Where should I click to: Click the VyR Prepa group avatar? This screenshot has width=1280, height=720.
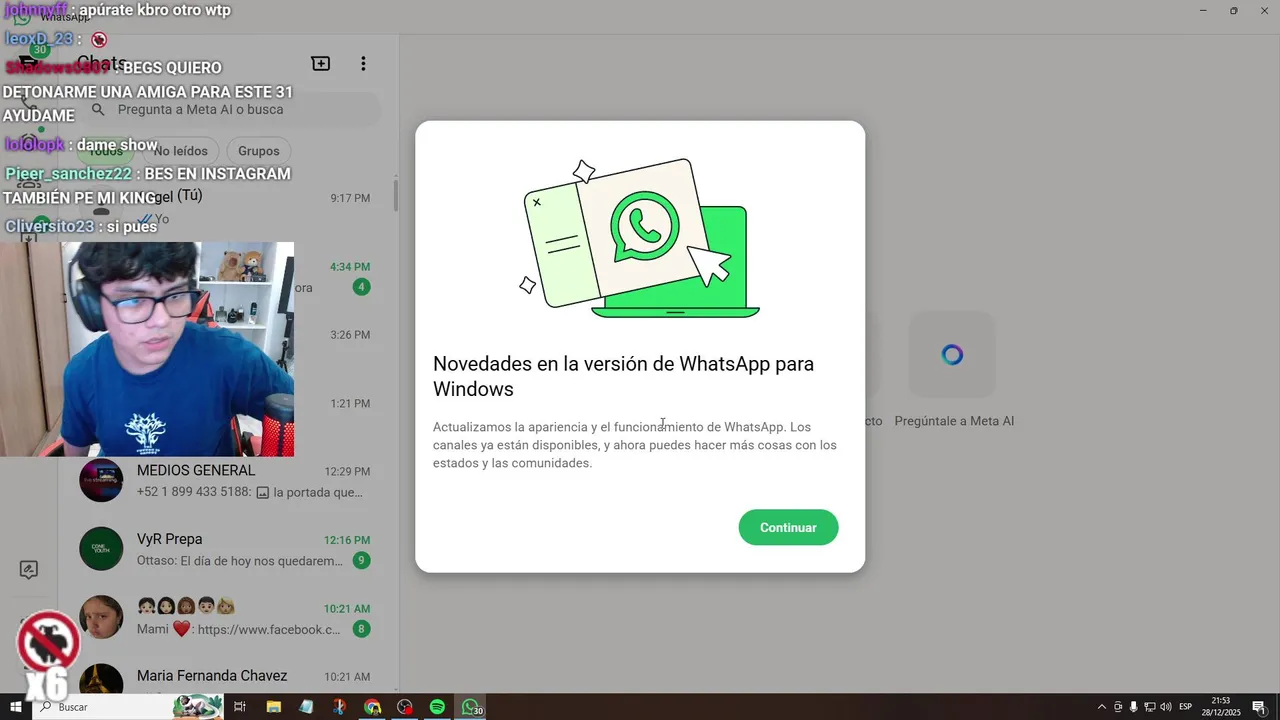tap(101, 549)
